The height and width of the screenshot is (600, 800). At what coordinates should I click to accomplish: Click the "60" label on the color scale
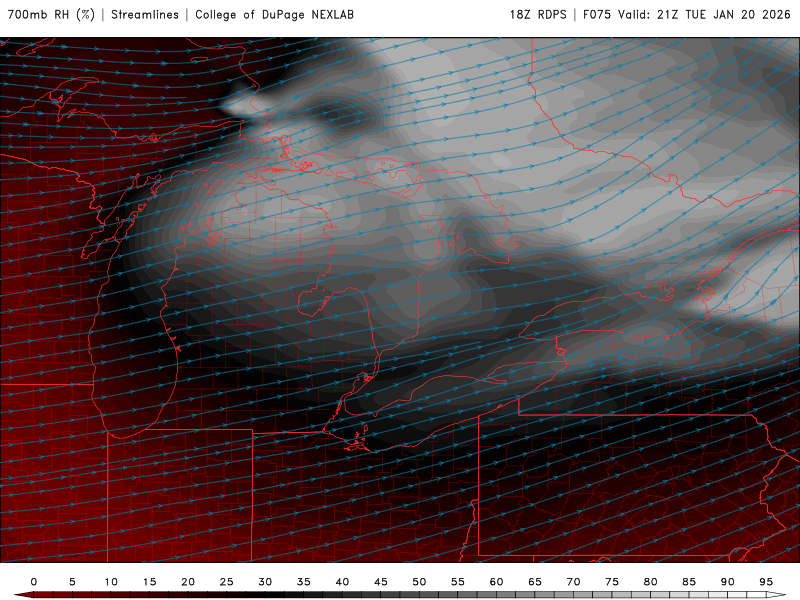[x=496, y=582]
